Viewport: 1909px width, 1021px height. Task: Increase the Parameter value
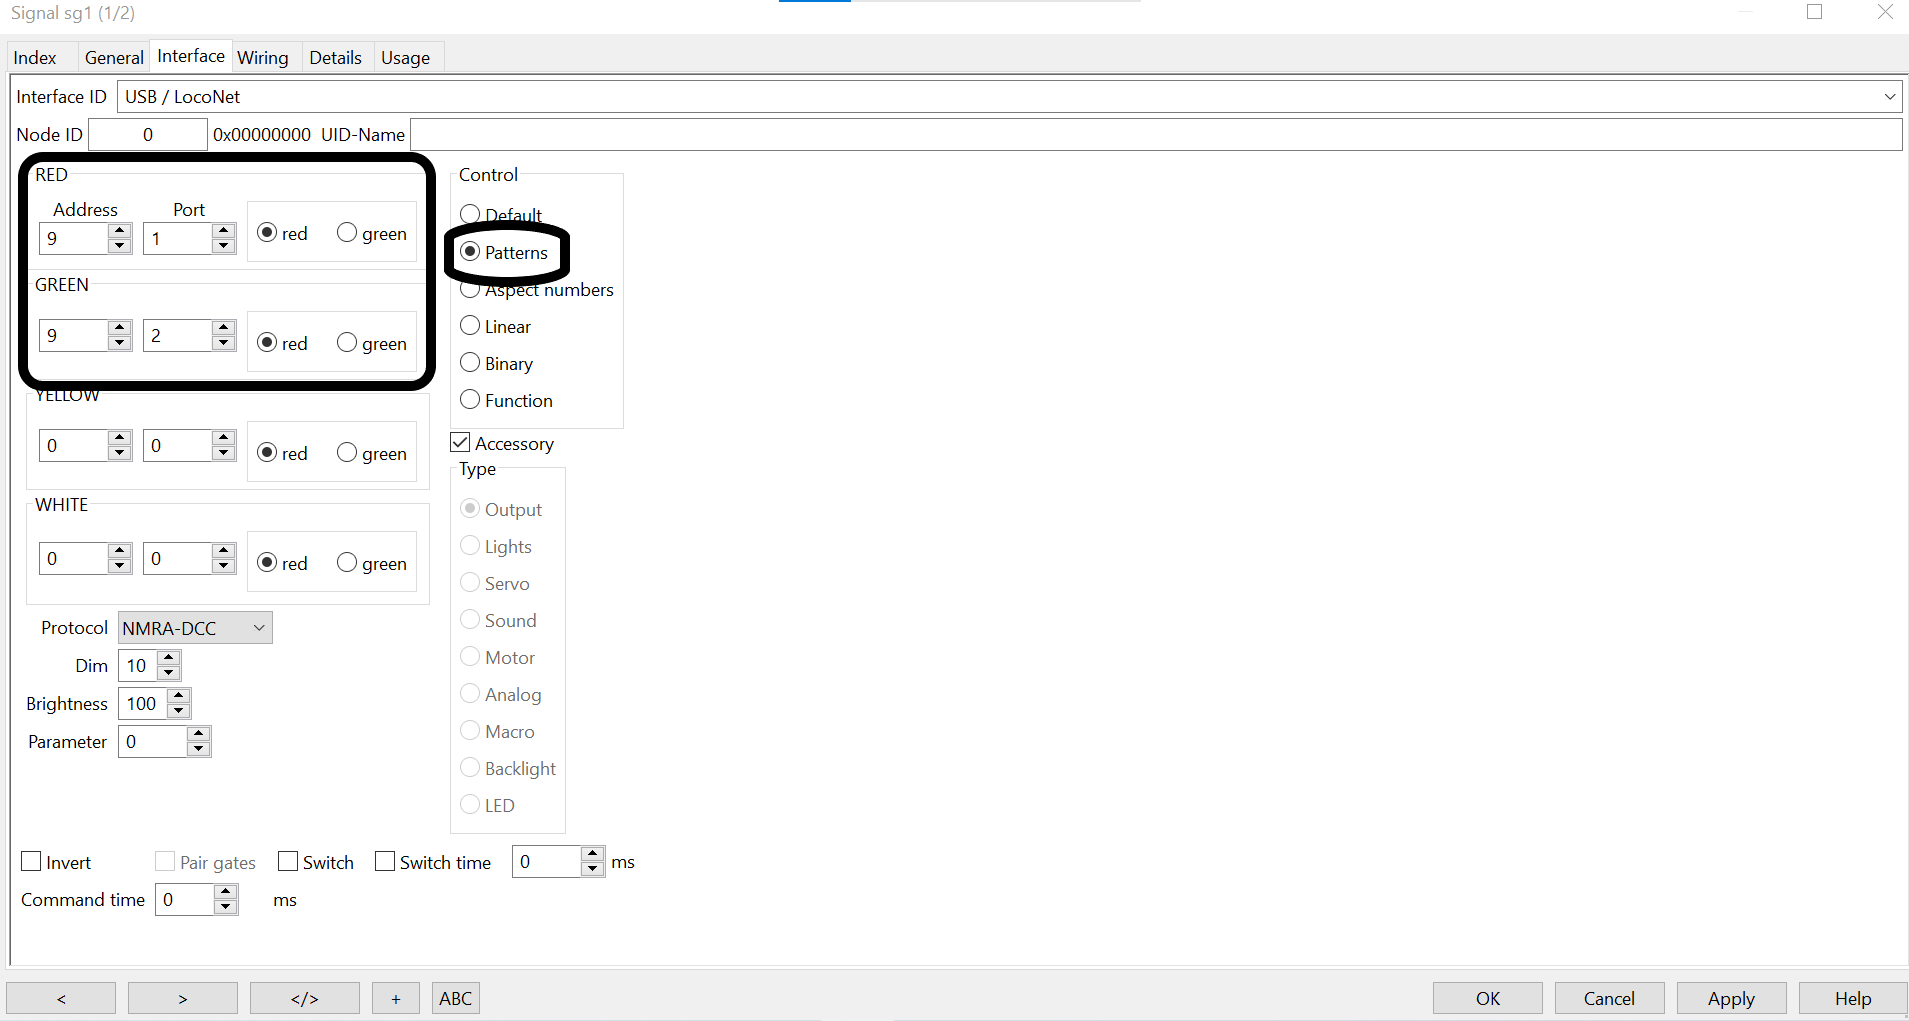click(x=199, y=734)
